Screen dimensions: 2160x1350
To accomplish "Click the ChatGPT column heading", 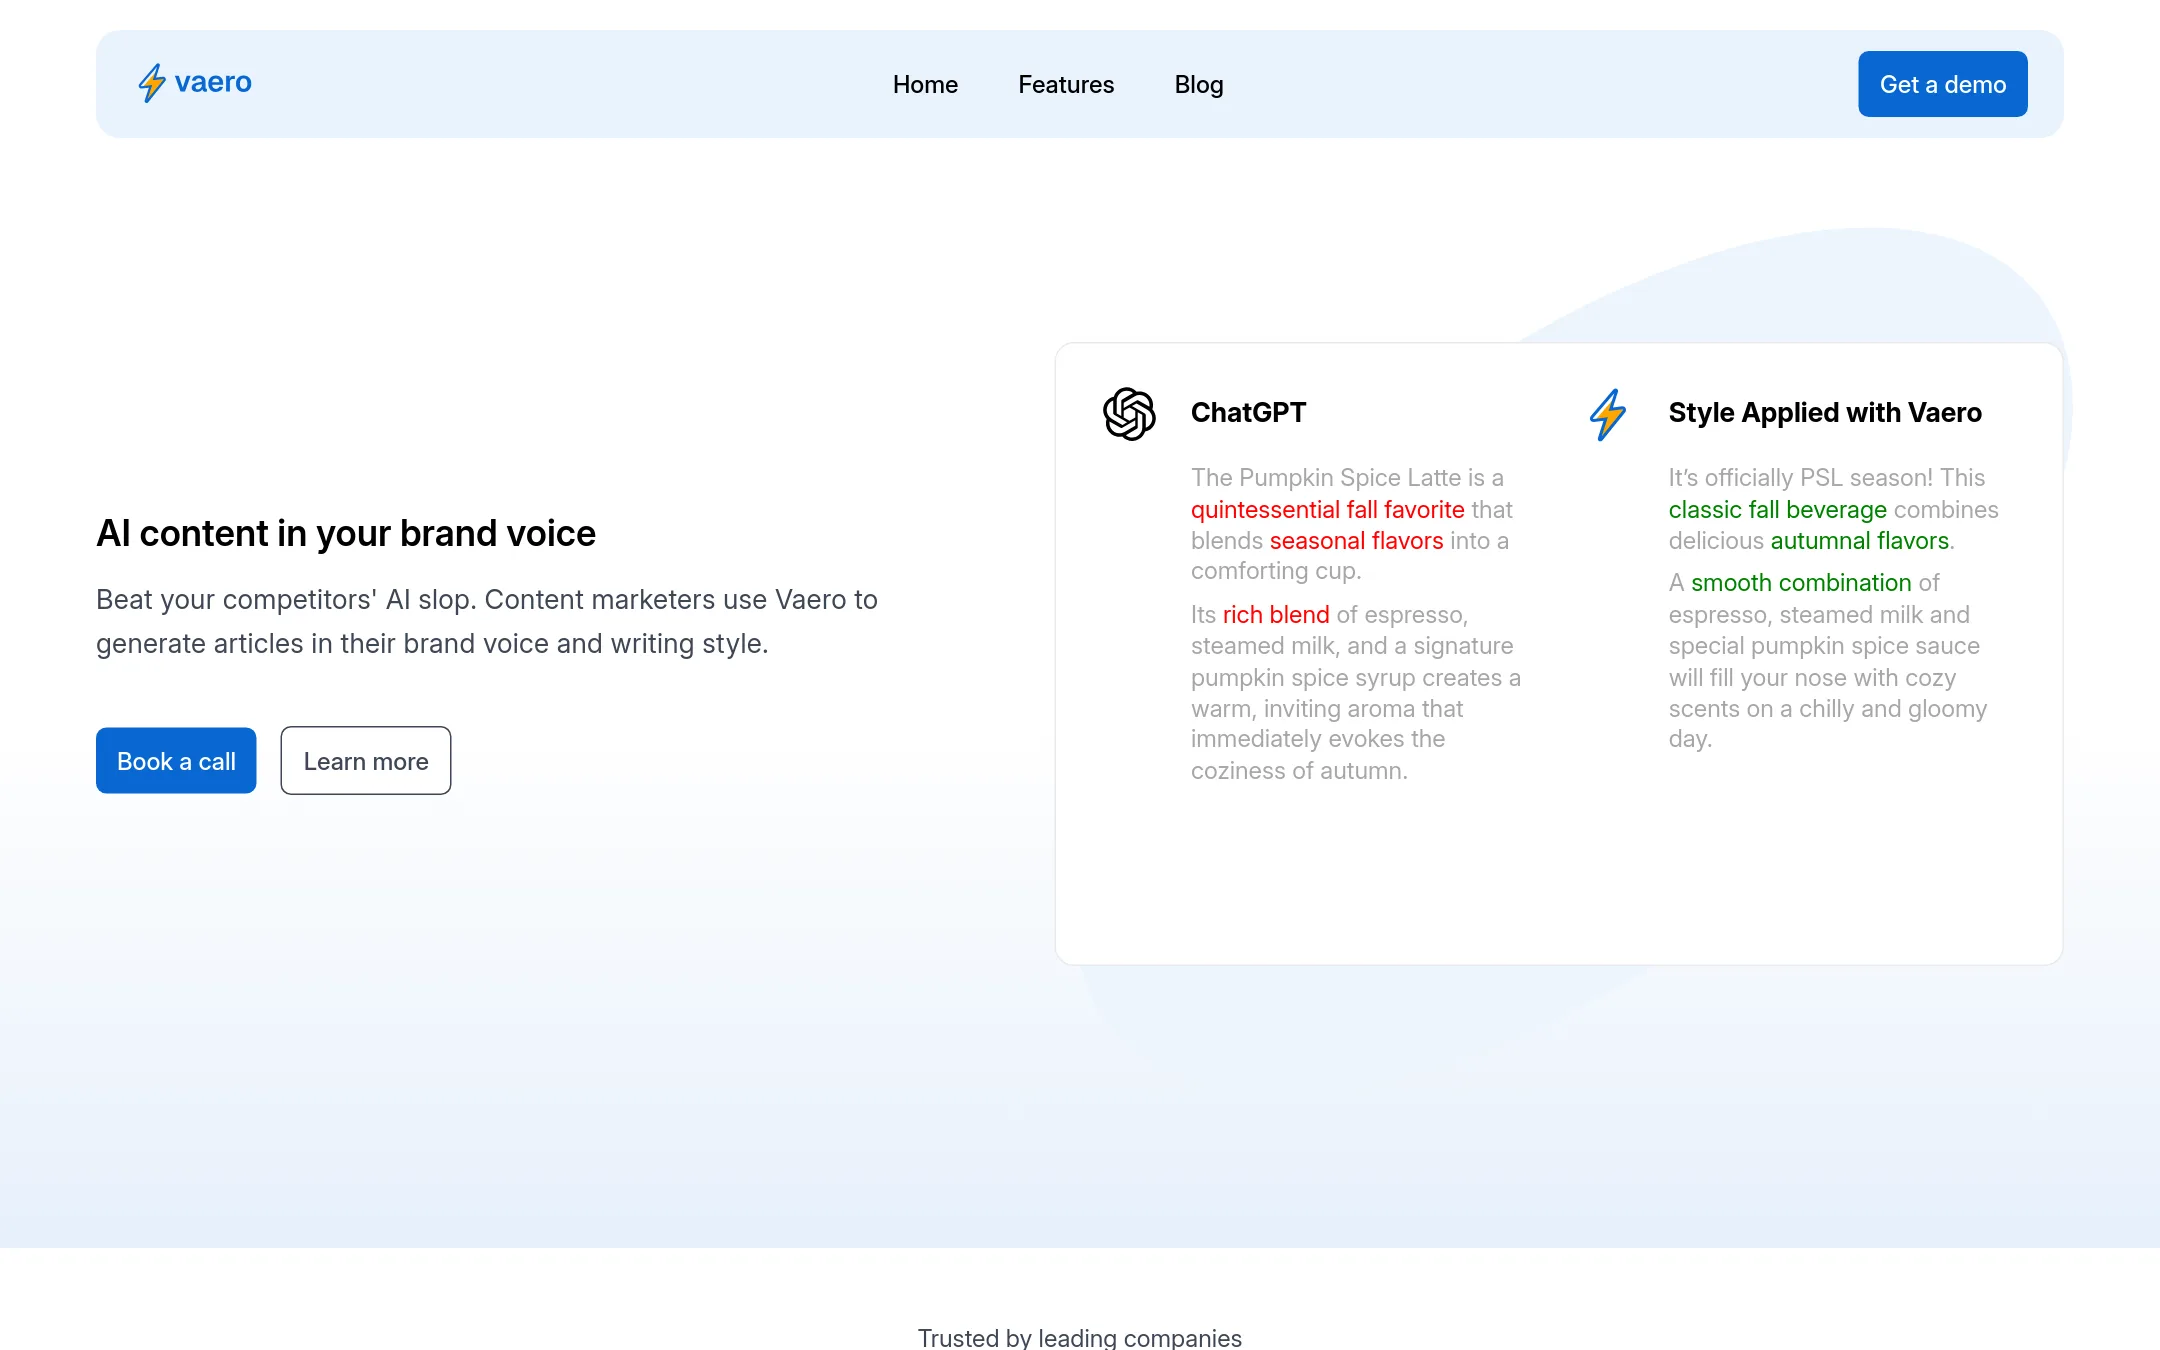I will click(x=1248, y=413).
